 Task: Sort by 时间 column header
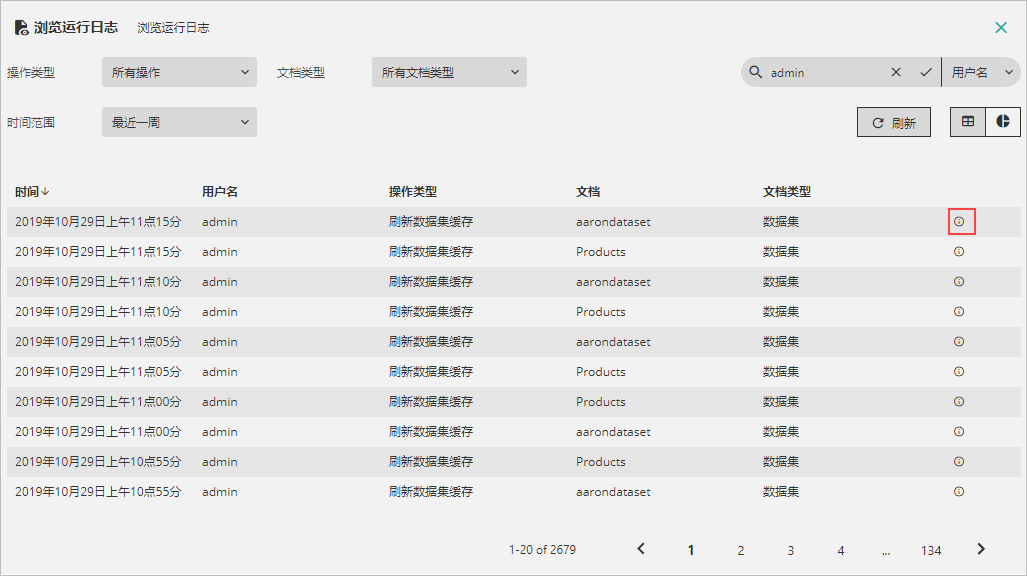point(32,192)
